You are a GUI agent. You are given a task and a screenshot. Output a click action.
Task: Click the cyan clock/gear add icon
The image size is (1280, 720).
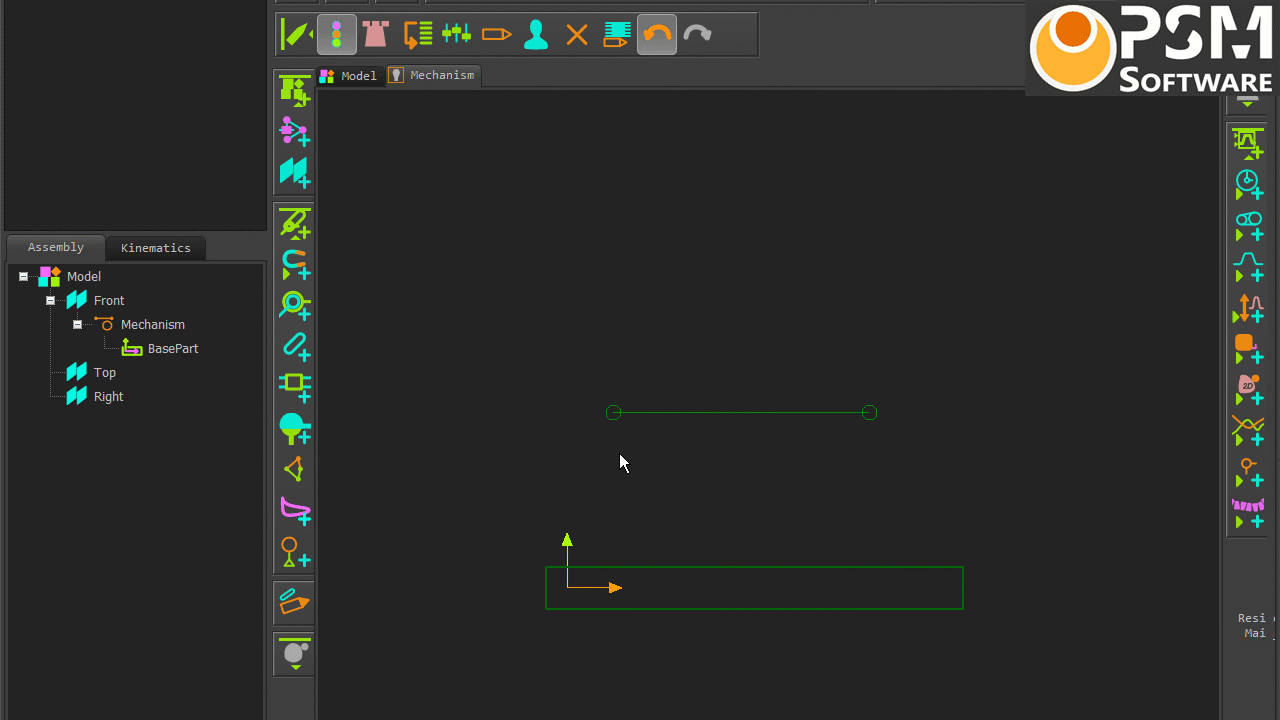pyautogui.click(x=1248, y=185)
